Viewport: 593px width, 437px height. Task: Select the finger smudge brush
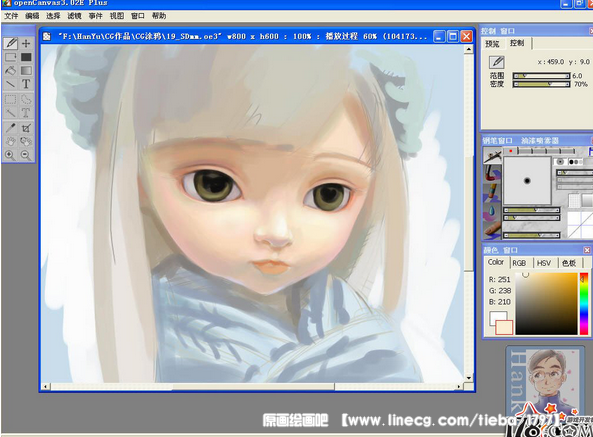492,230
